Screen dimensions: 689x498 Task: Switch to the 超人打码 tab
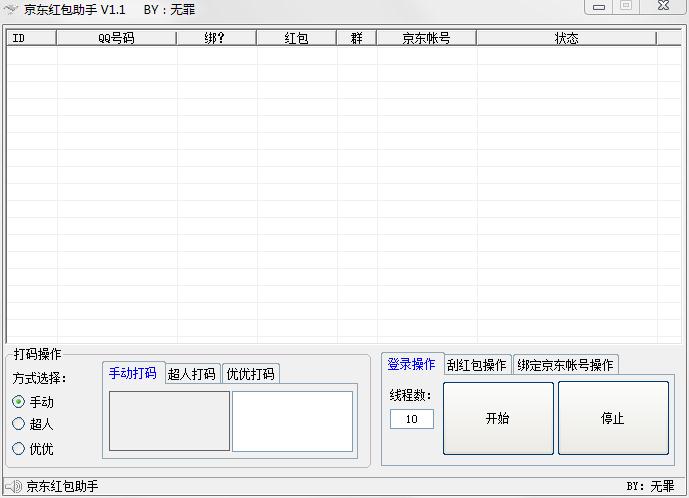(x=191, y=374)
